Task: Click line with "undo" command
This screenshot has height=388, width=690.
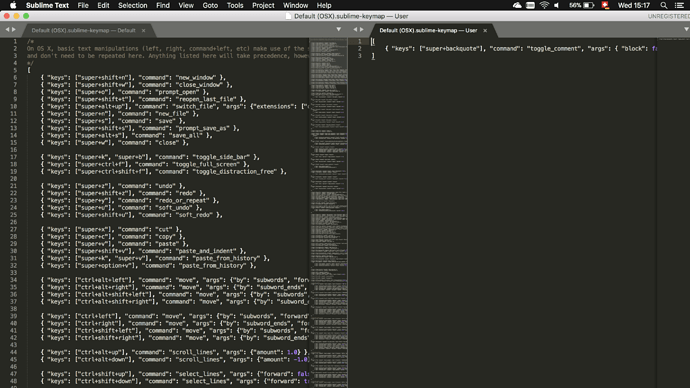Action: pyautogui.click(x=113, y=186)
